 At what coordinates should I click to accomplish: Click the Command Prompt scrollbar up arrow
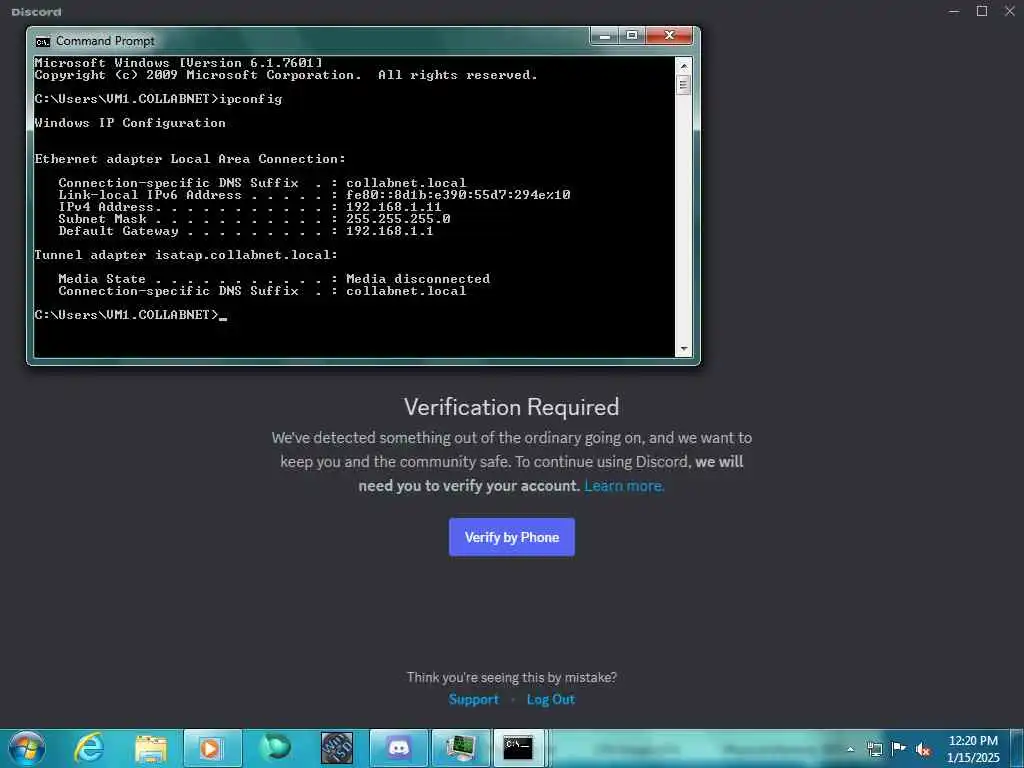(684, 65)
